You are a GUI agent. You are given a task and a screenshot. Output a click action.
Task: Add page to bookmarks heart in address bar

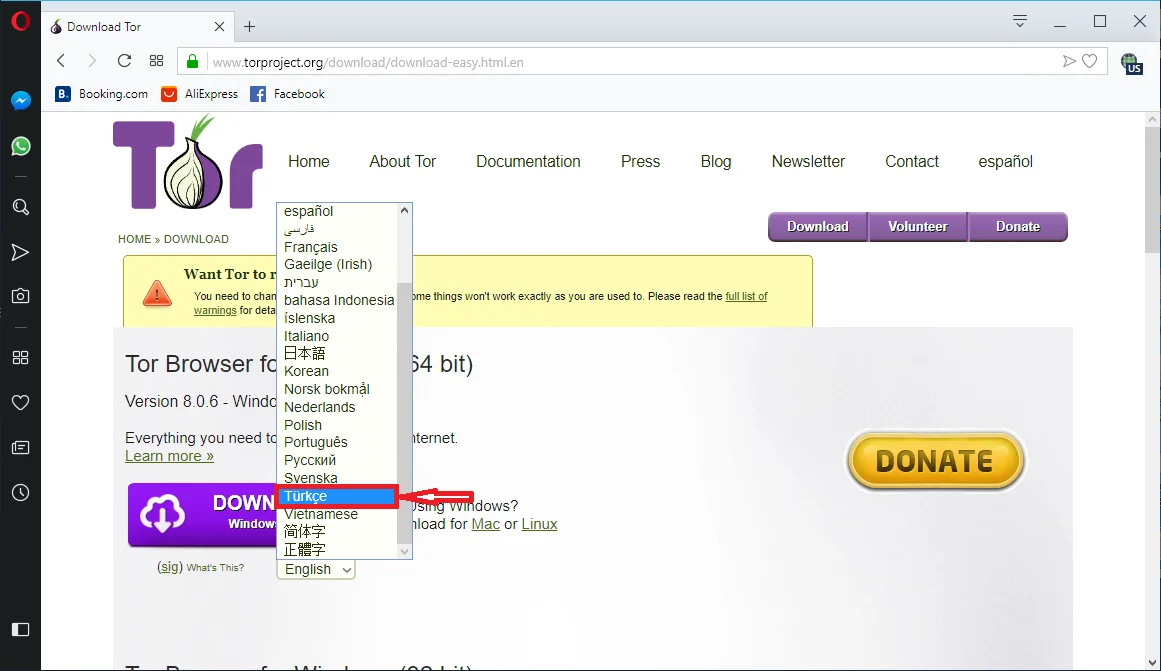click(1090, 61)
